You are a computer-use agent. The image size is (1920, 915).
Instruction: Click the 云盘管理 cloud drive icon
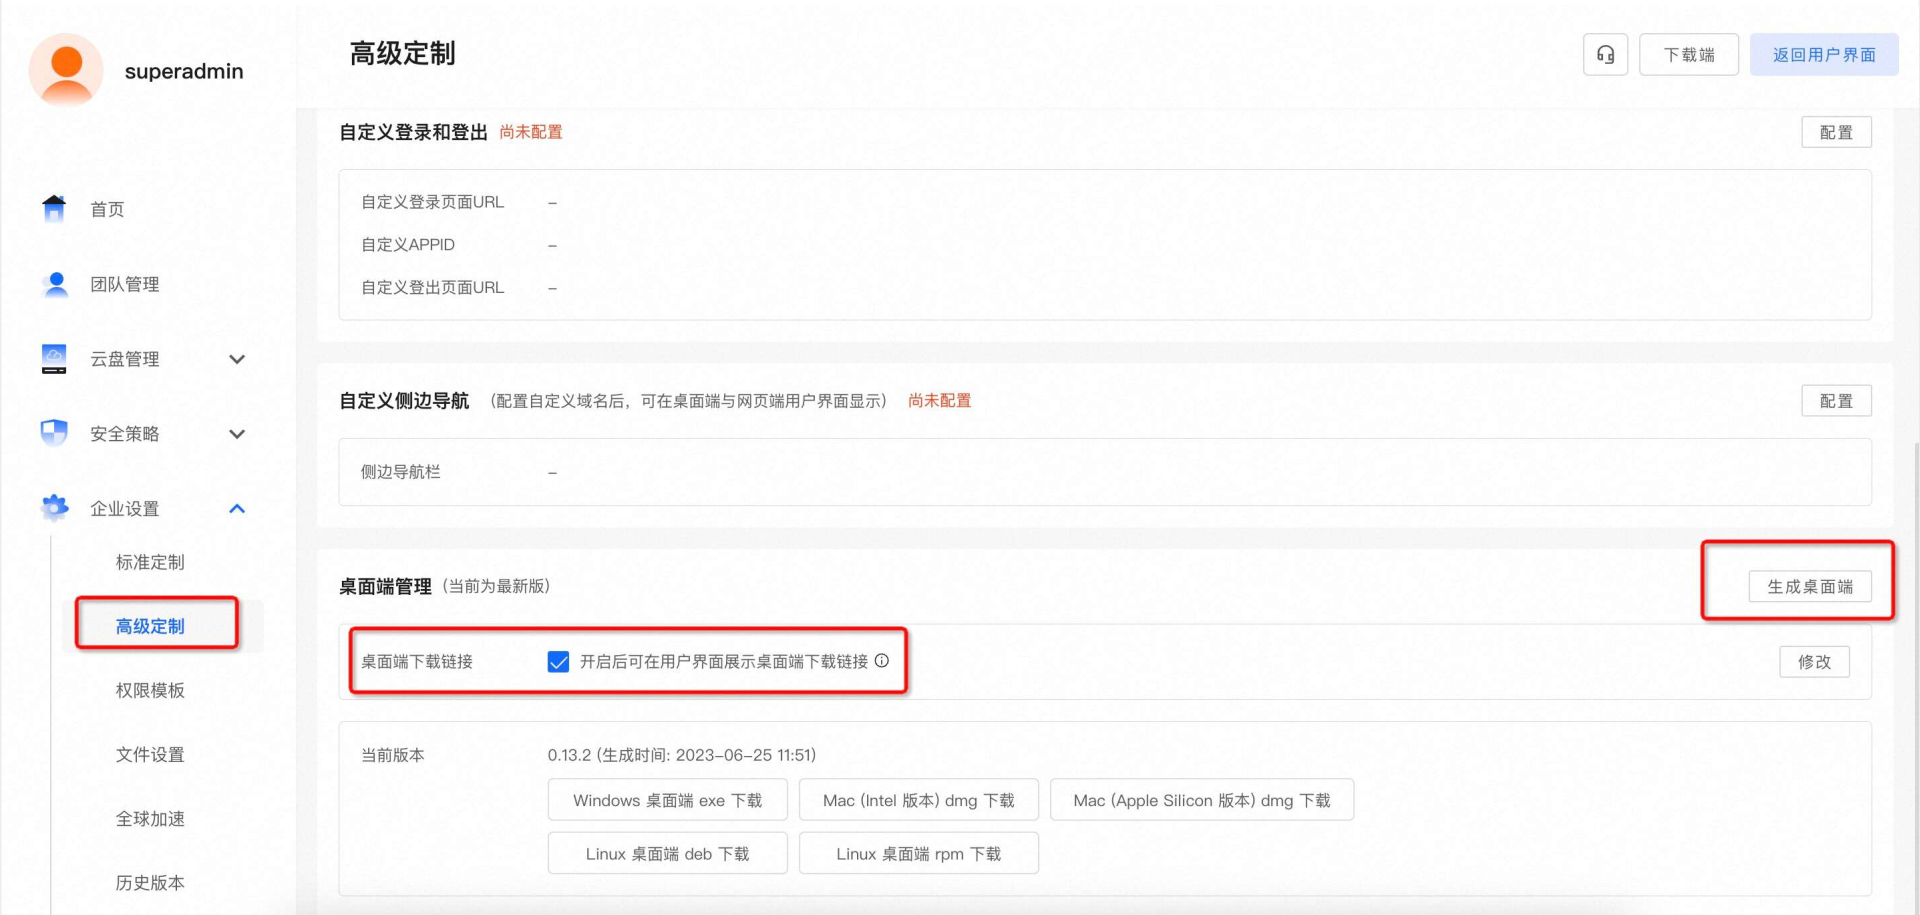[x=54, y=358]
